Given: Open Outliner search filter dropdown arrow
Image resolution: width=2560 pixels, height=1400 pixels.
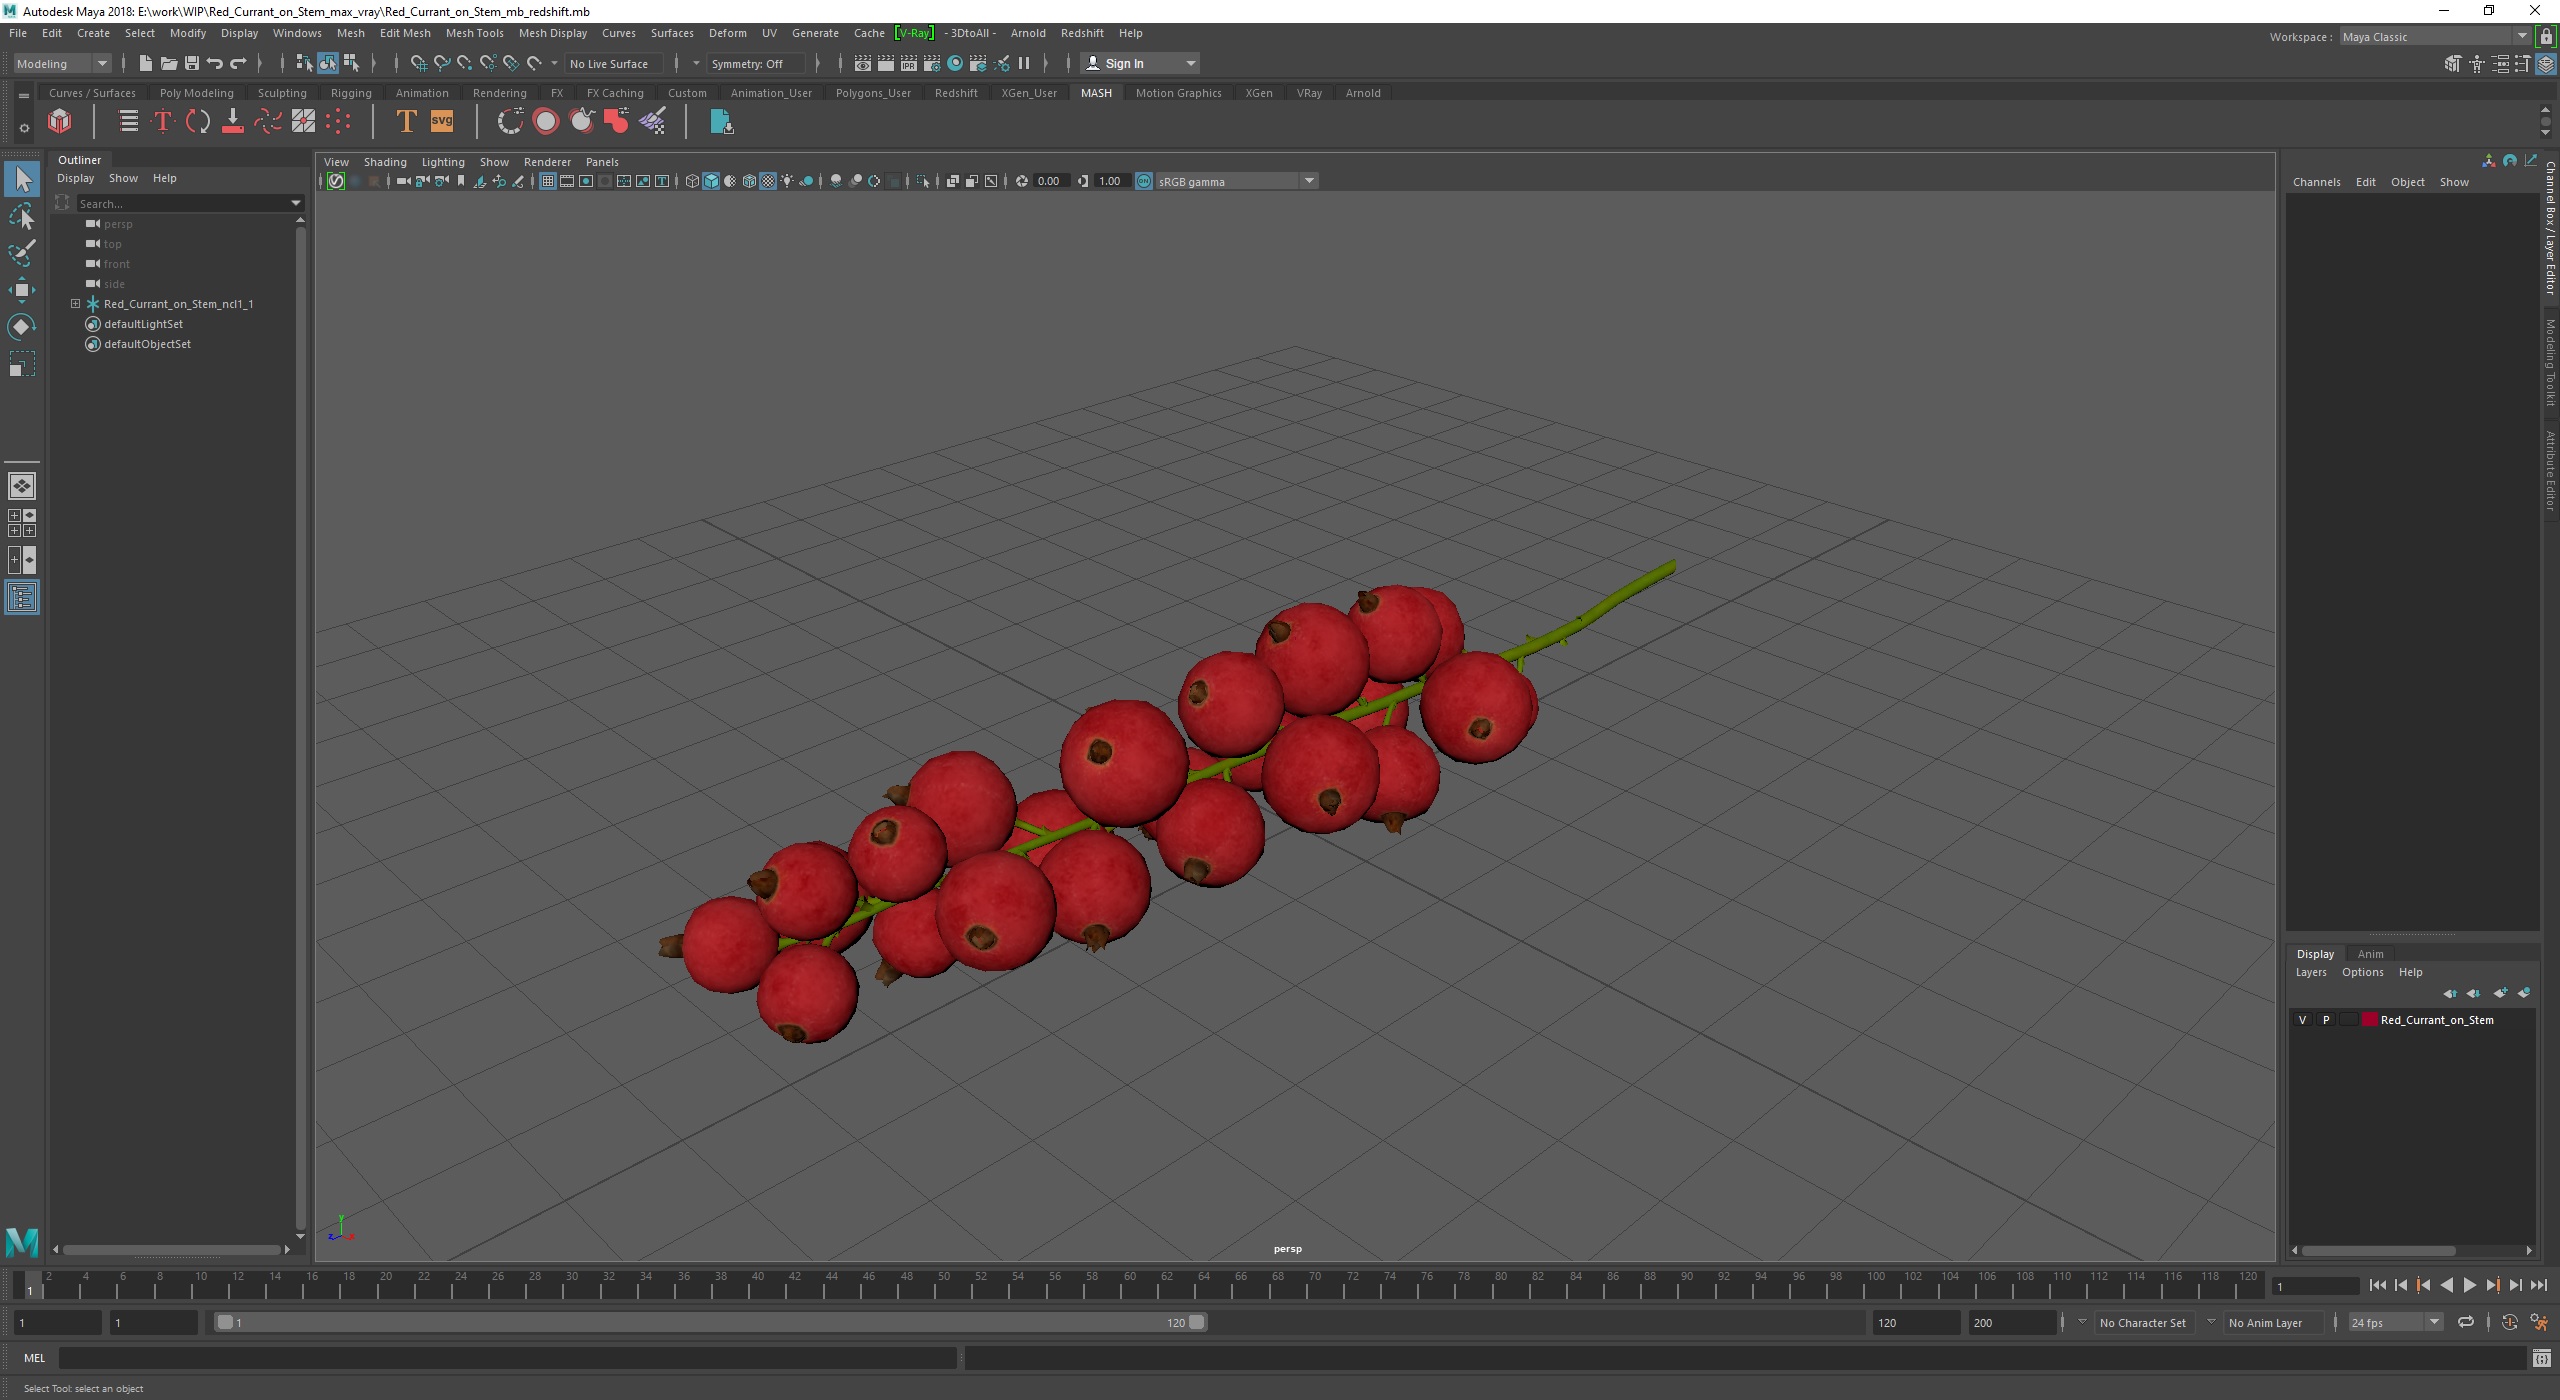Looking at the screenshot, I should click(296, 203).
